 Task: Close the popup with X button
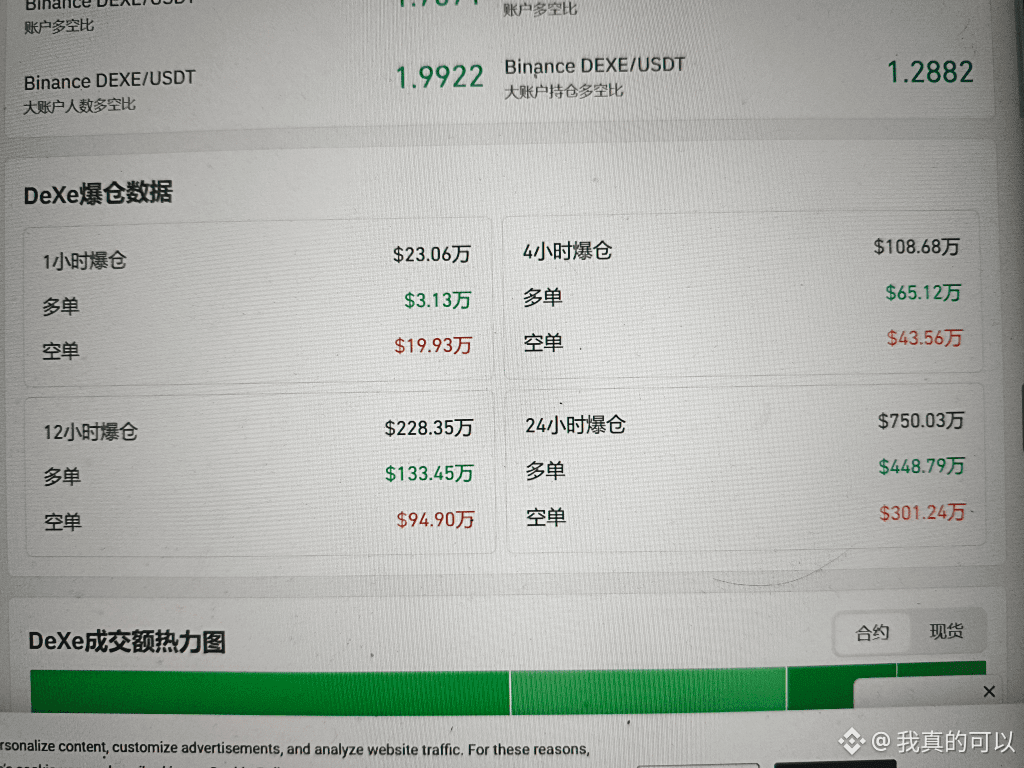(989, 692)
